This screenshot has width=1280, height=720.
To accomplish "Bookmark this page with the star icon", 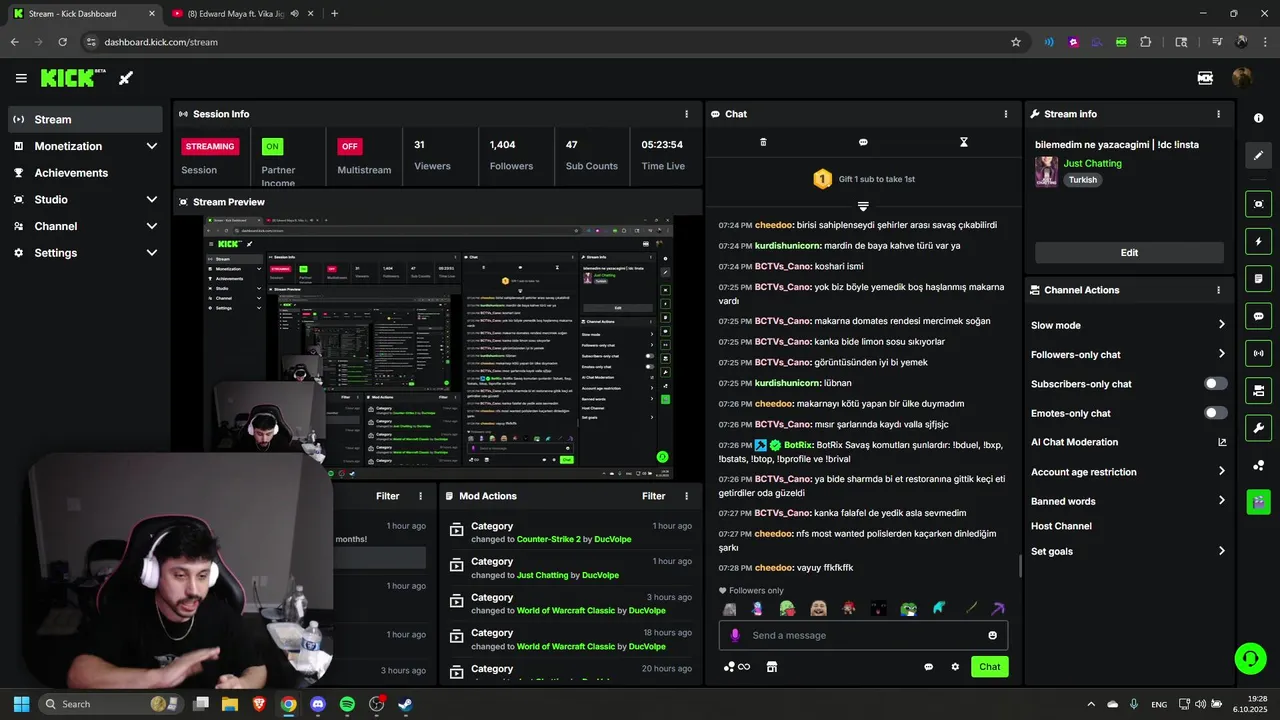I will (1016, 42).
